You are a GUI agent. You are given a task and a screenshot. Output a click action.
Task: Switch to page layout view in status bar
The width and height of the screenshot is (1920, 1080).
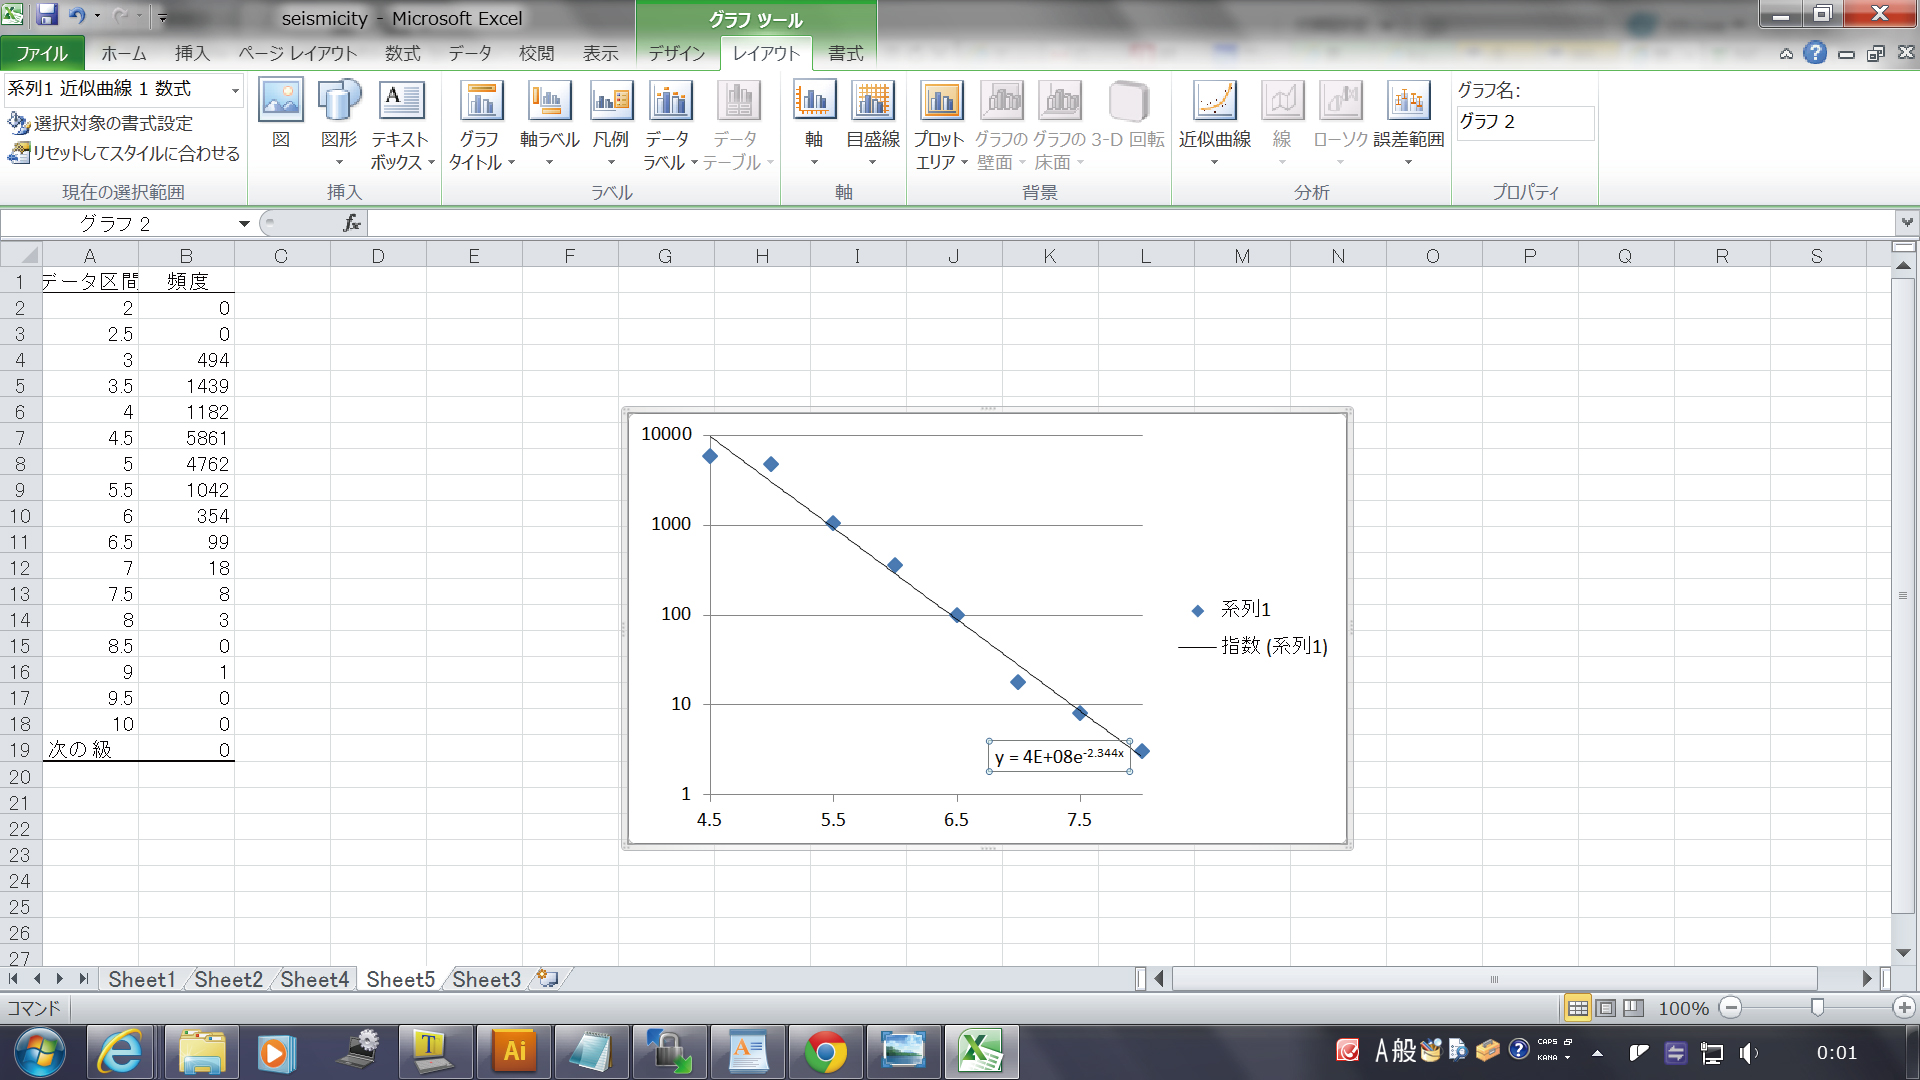[x=1605, y=1008]
